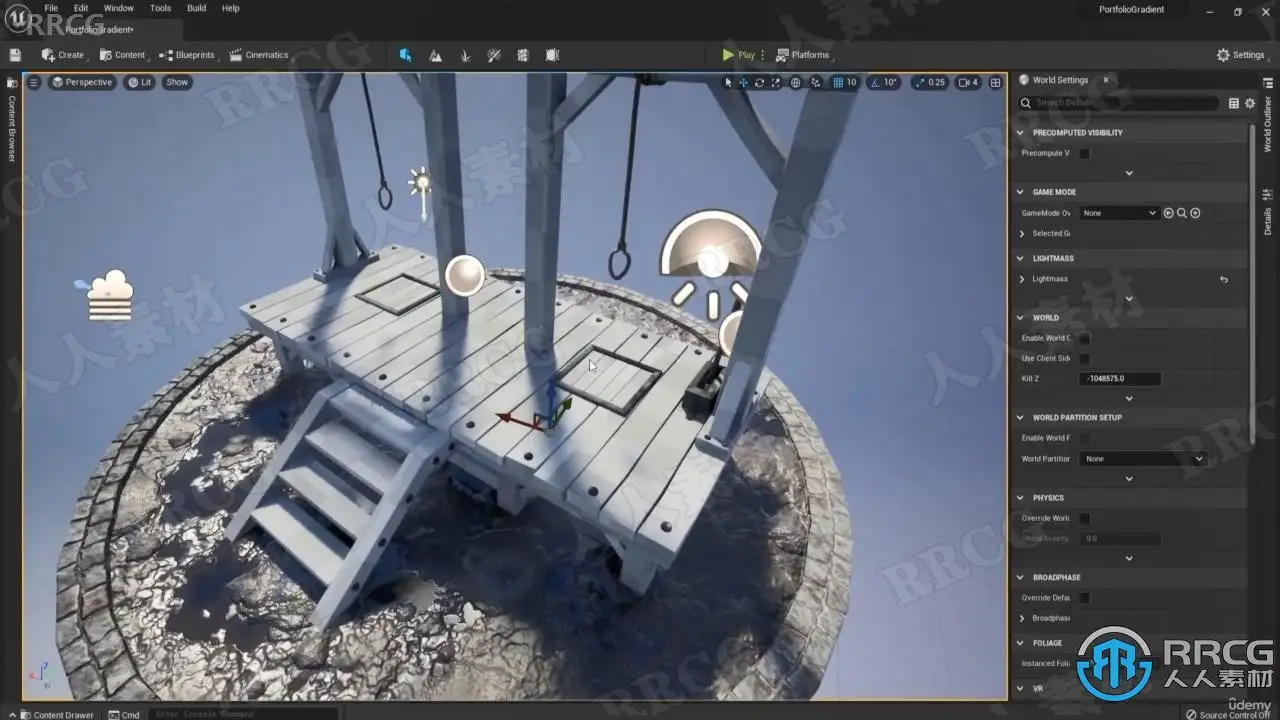Image resolution: width=1280 pixels, height=720 pixels.
Task: Reset Lightmass to default arrow
Action: pos(1224,279)
